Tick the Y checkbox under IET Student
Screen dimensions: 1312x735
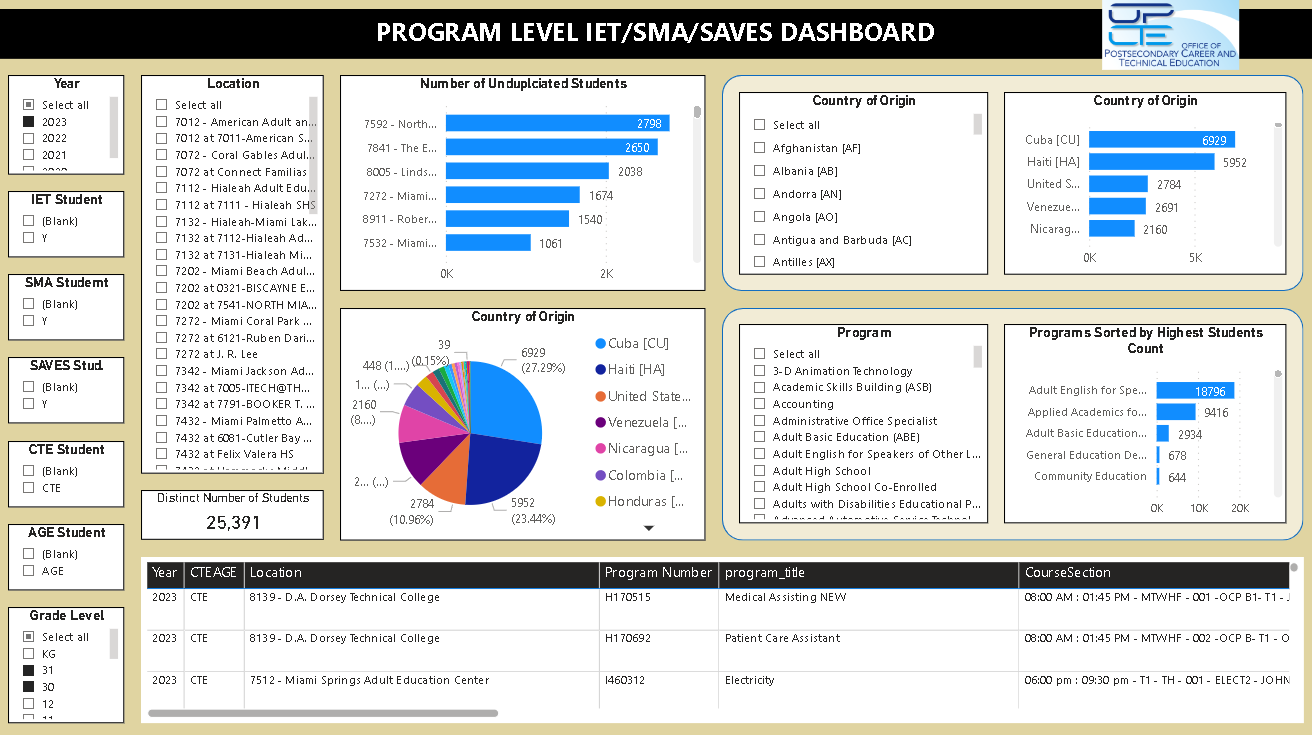(29, 238)
